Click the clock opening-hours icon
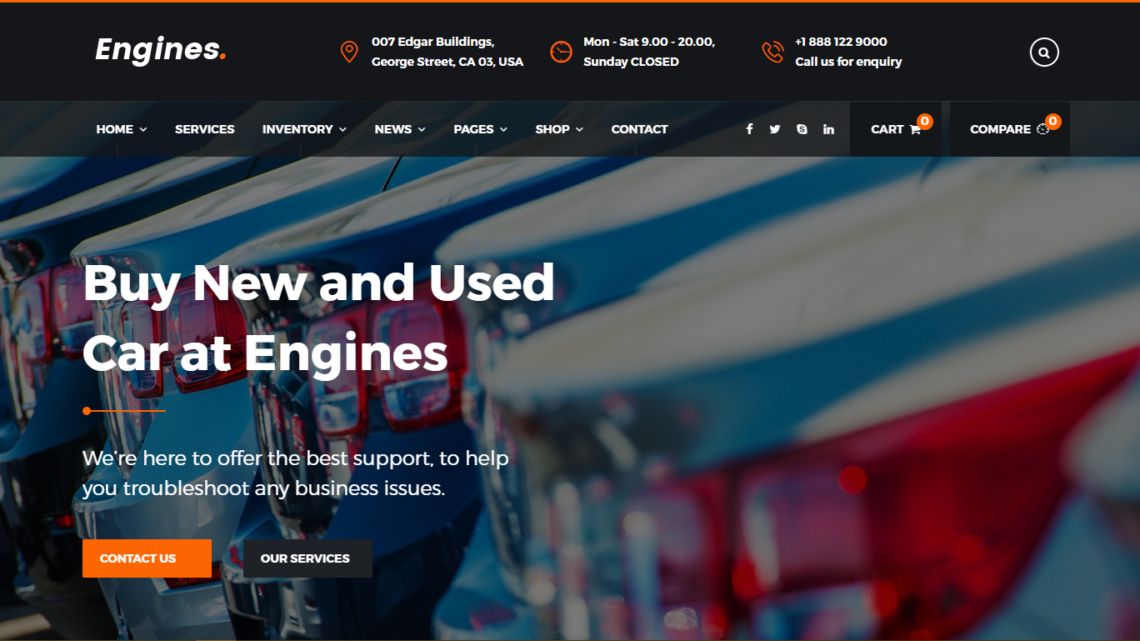This screenshot has width=1140, height=641. point(561,52)
